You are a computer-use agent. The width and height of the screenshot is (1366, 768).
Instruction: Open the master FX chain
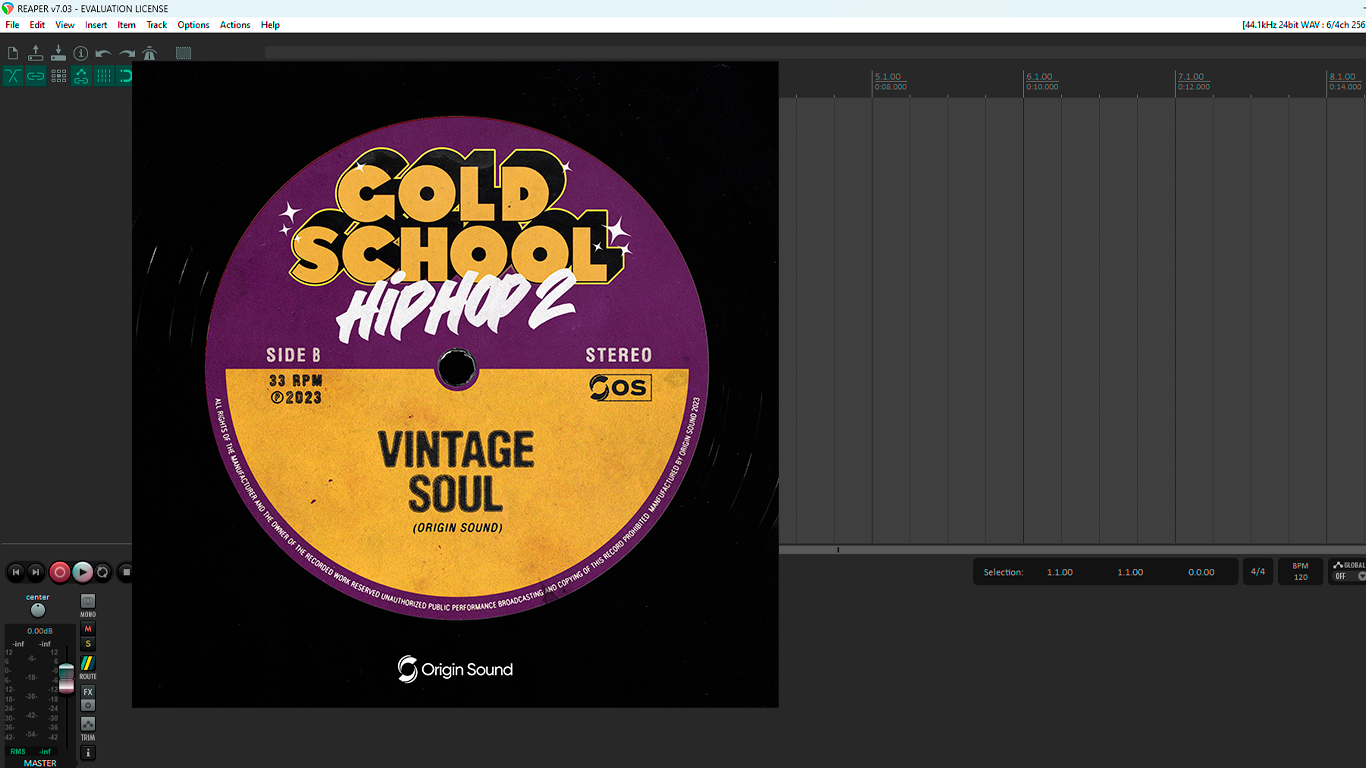[x=88, y=692]
